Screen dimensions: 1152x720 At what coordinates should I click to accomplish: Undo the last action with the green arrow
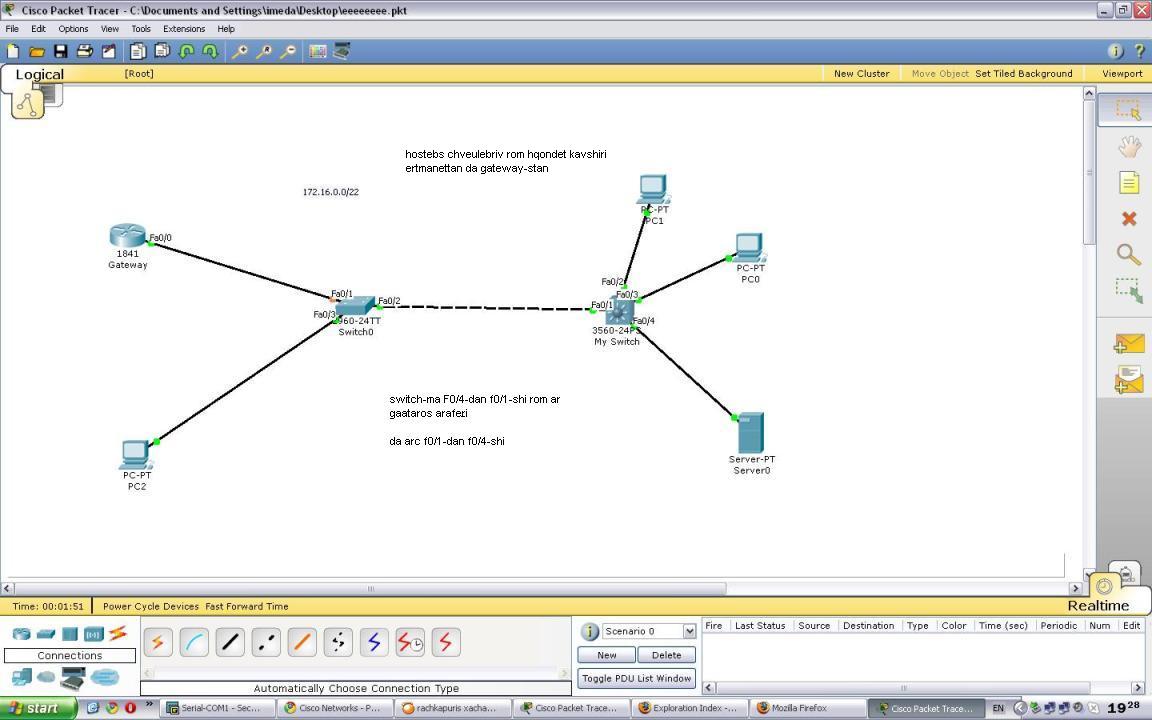click(187, 51)
